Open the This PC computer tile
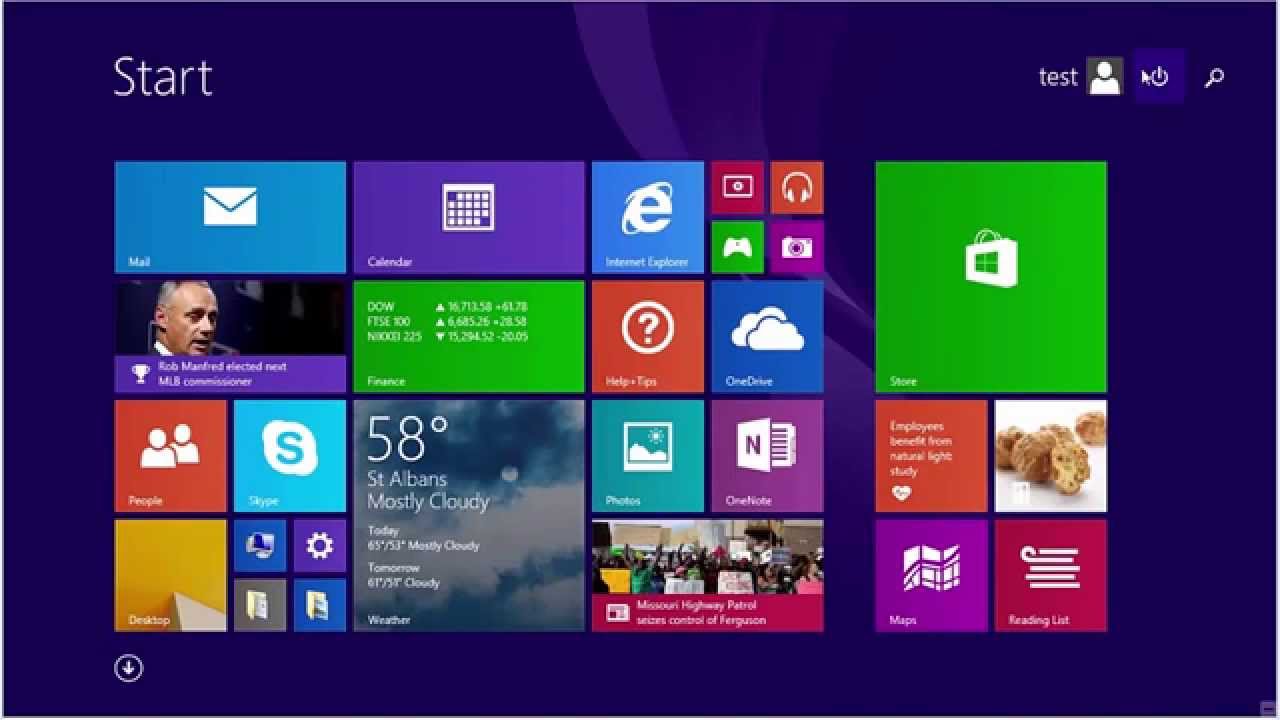This screenshot has height=720, width=1280. click(x=260, y=545)
